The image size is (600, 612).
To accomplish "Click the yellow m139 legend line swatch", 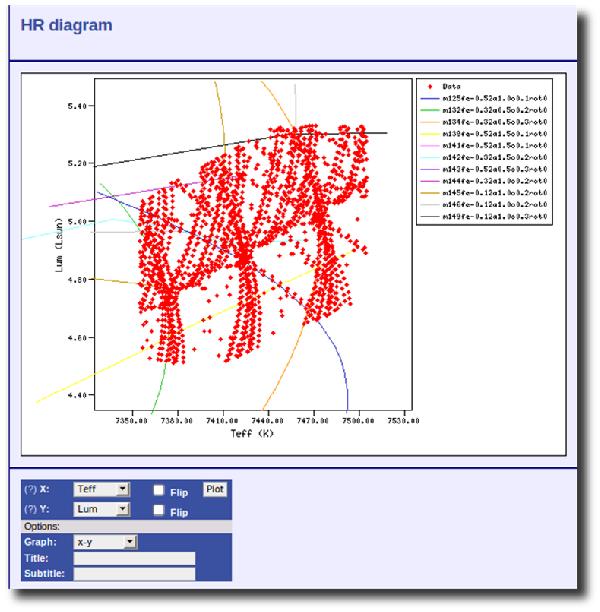I will (431, 136).
